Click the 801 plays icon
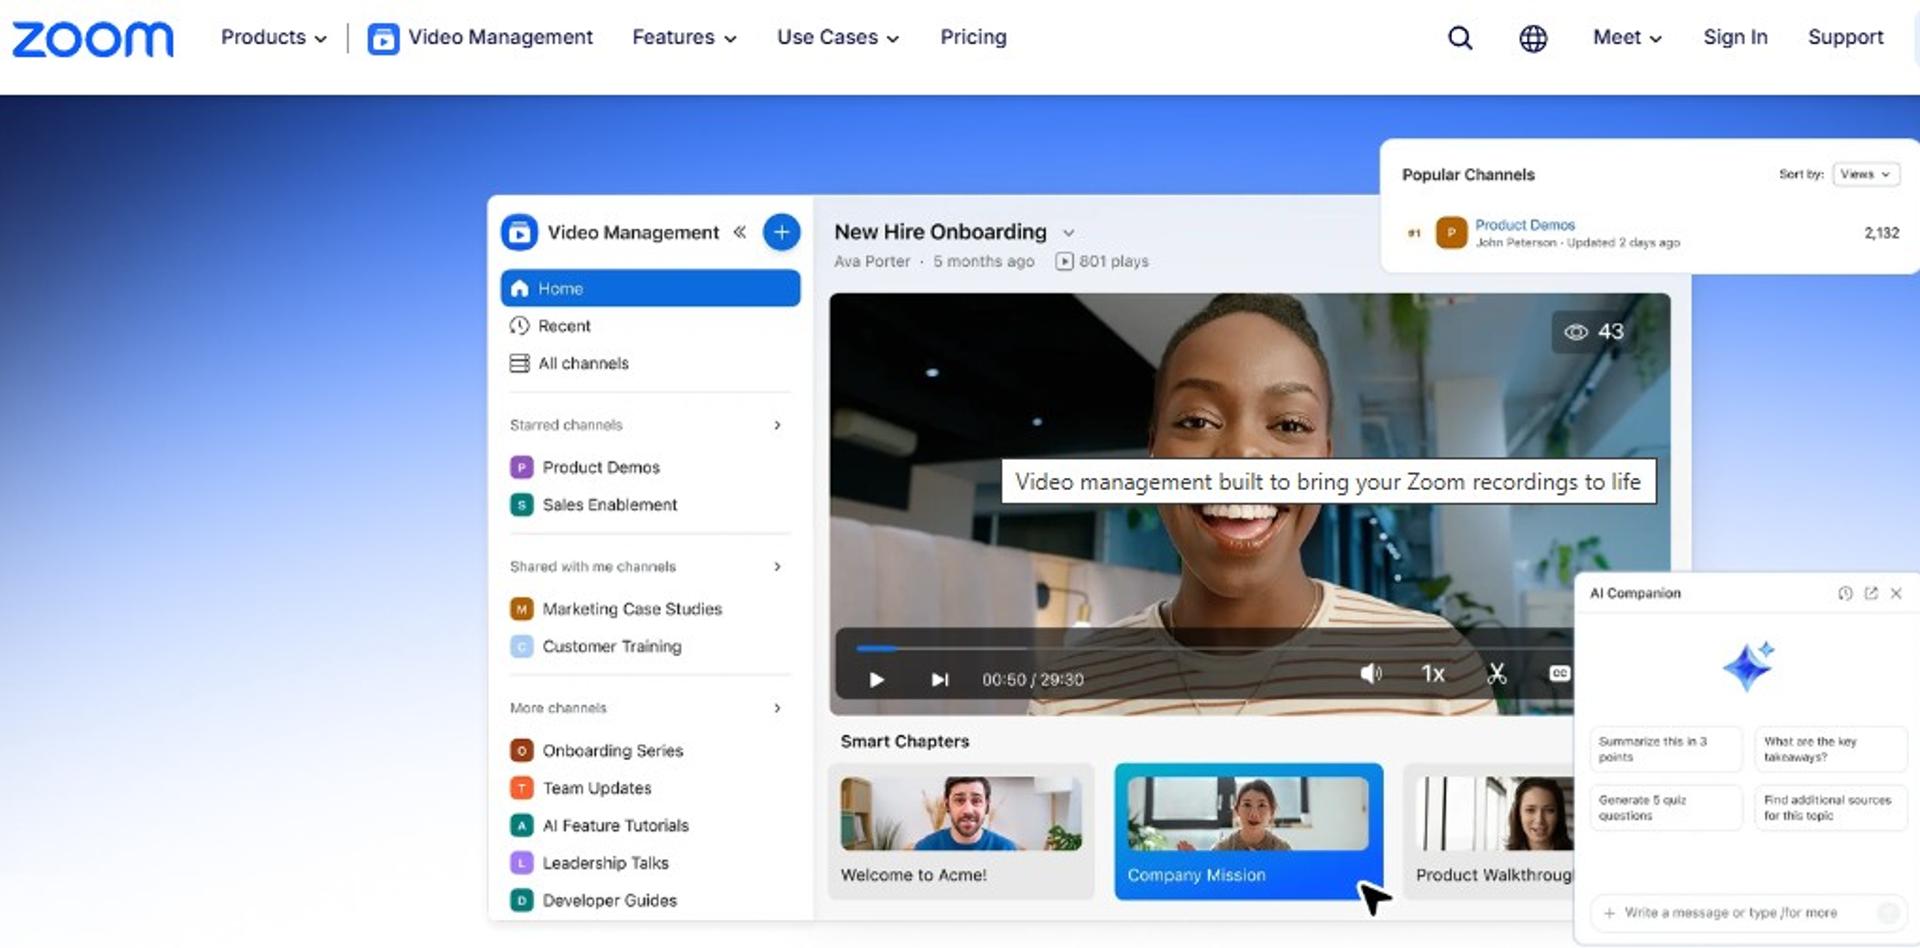Image resolution: width=1920 pixels, height=948 pixels. 1065,262
